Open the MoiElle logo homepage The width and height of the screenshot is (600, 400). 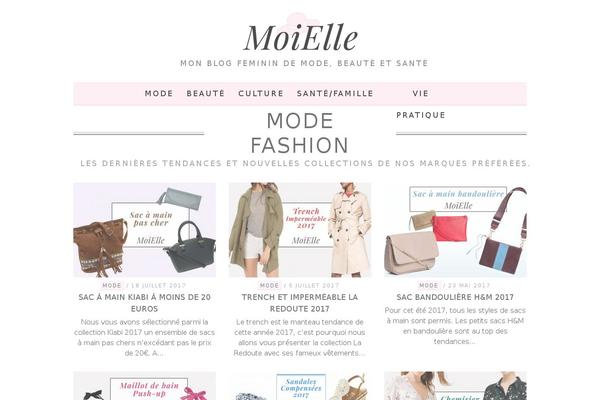tap(300, 37)
